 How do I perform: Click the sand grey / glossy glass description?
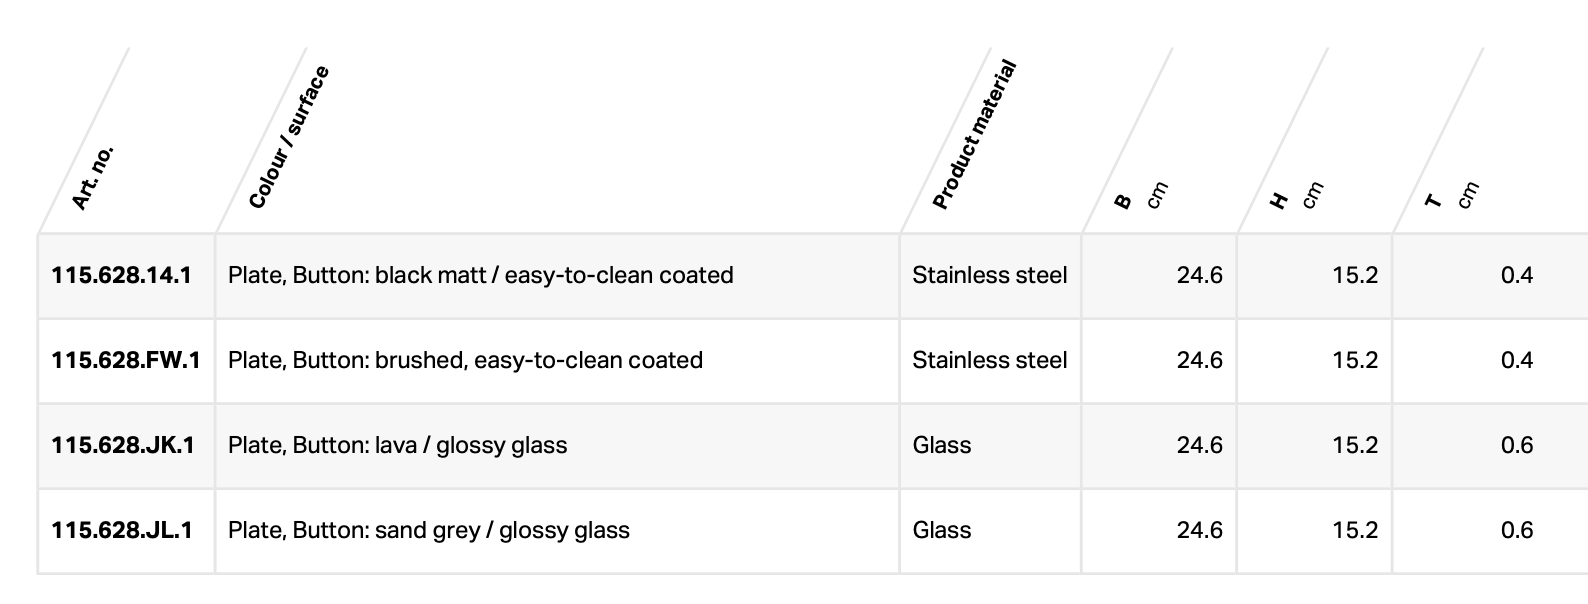[428, 530]
